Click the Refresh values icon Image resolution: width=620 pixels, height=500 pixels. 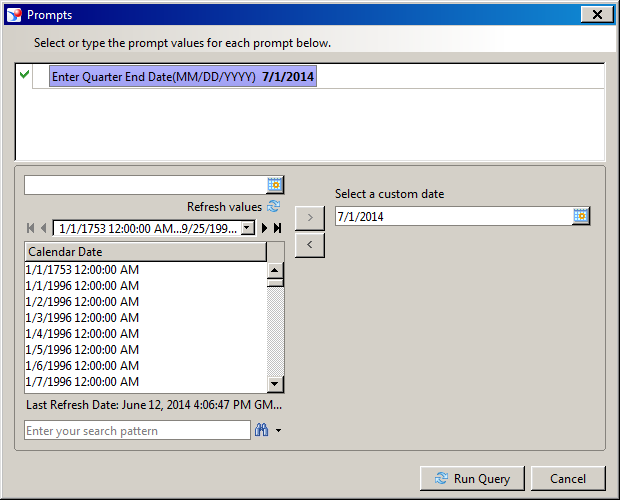pos(274,207)
